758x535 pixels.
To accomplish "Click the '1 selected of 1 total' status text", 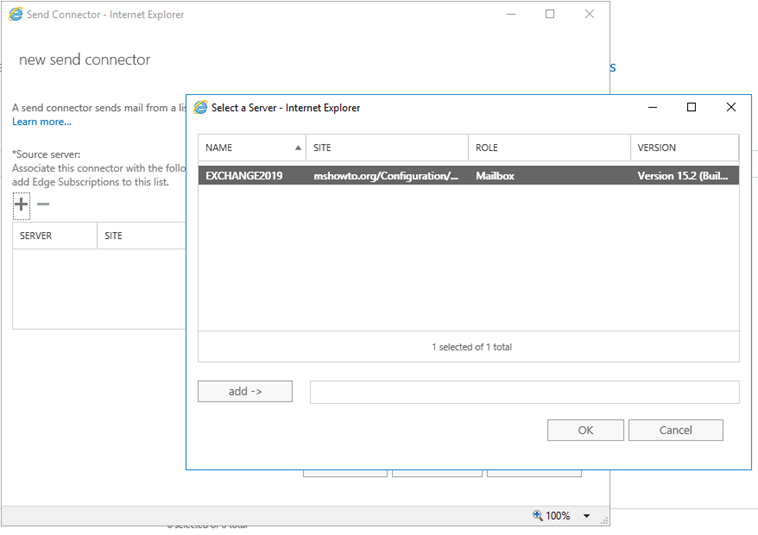I will coord(472,347).
